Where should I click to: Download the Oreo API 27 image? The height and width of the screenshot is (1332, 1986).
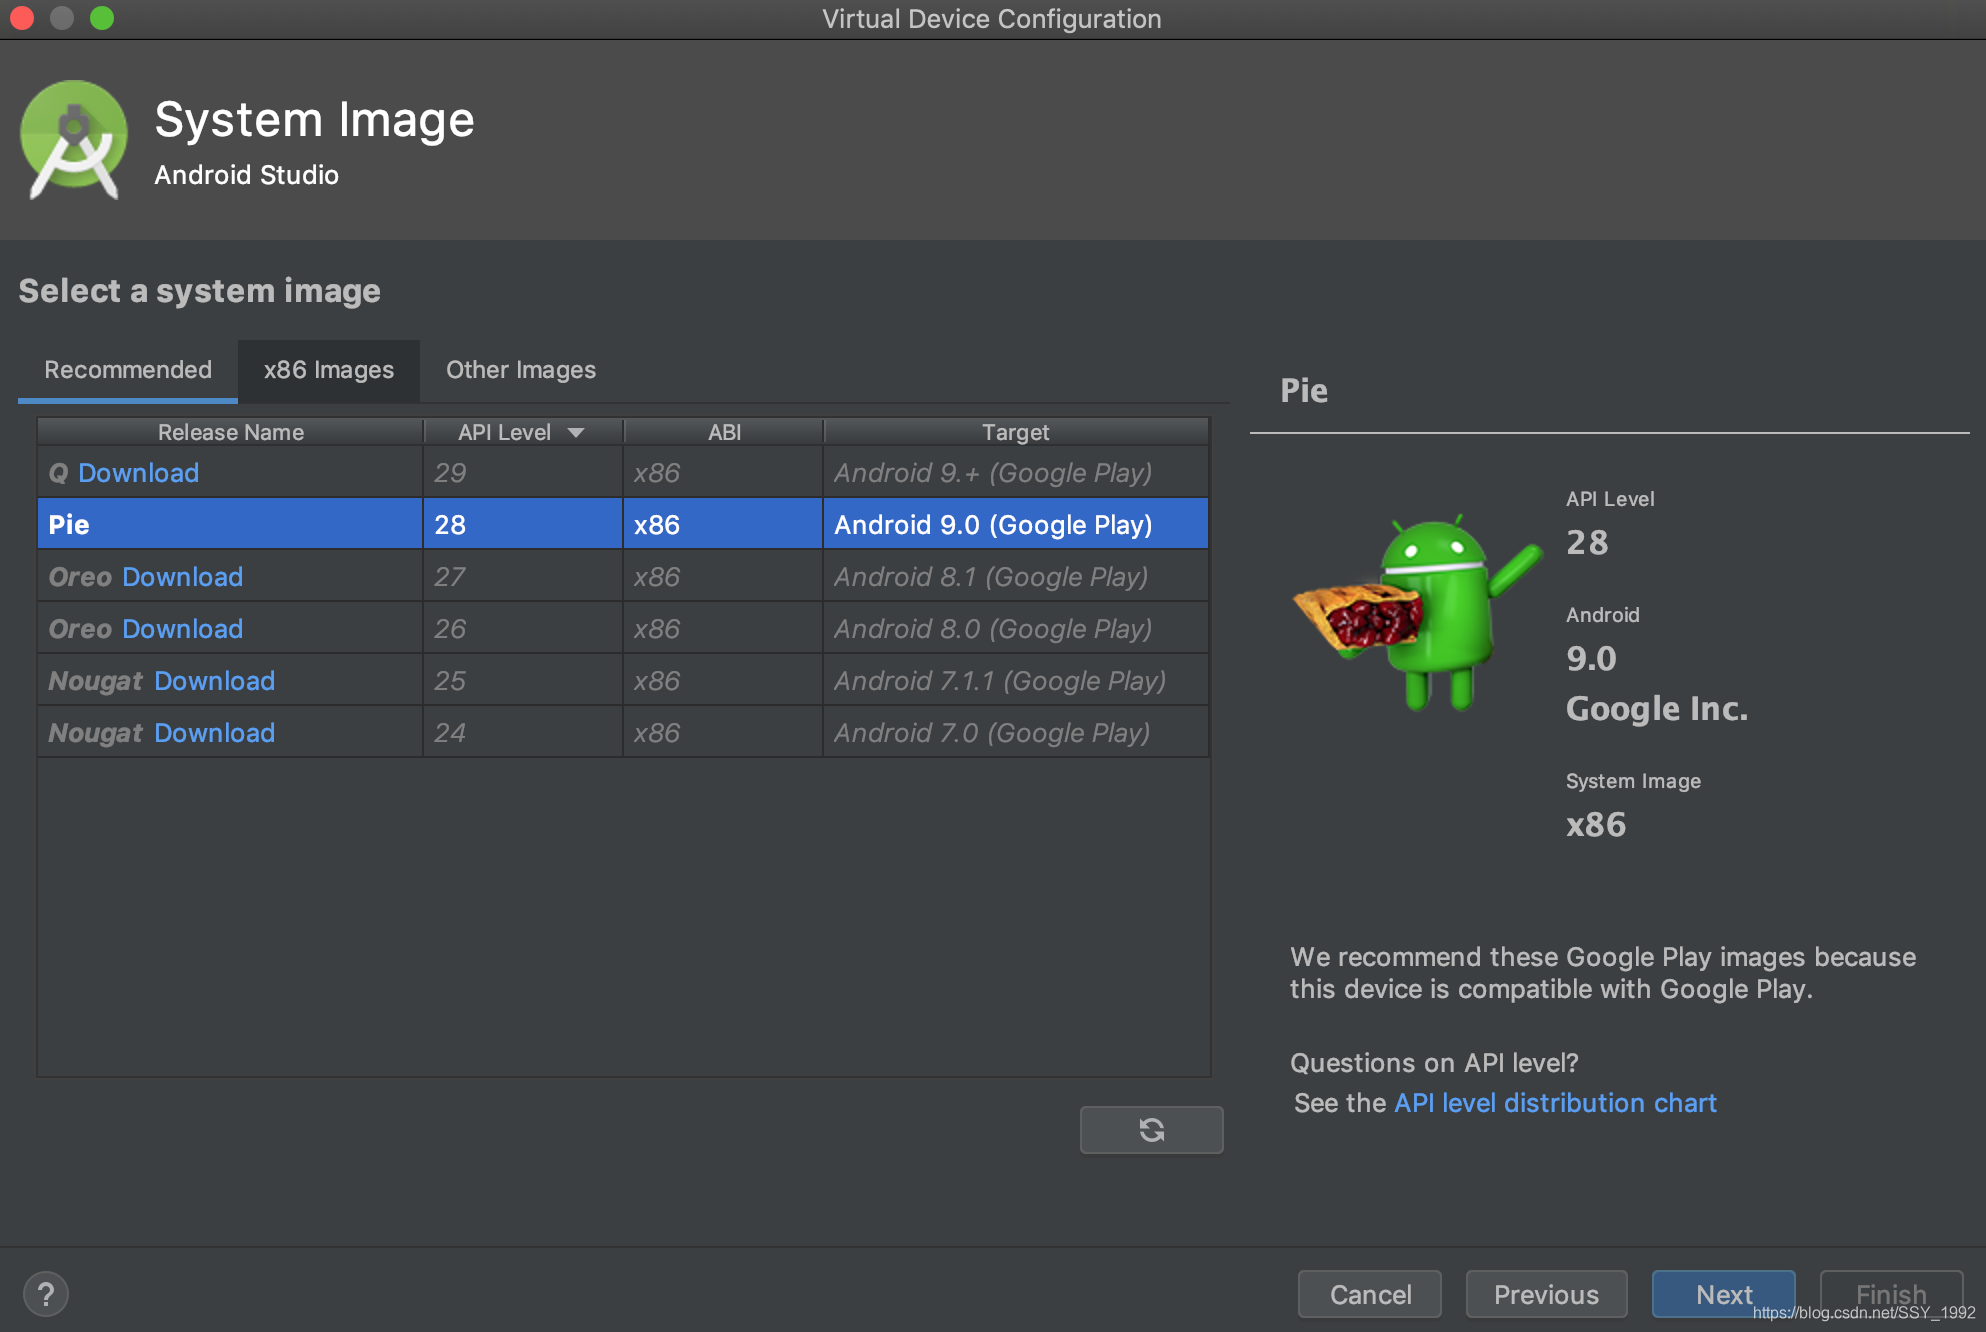(x=182, y=577)
